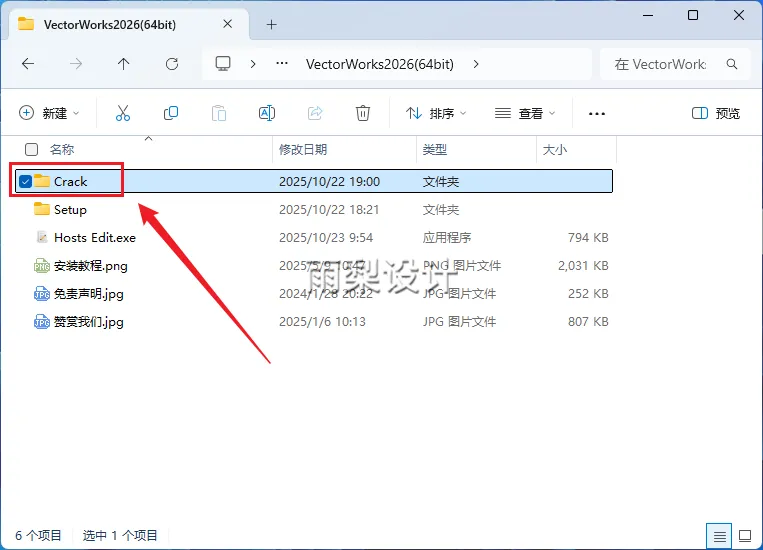Click the 2025/10/22 18:21 date cell
The height and width of the screenshot is (550, 763).
(329, 210)
